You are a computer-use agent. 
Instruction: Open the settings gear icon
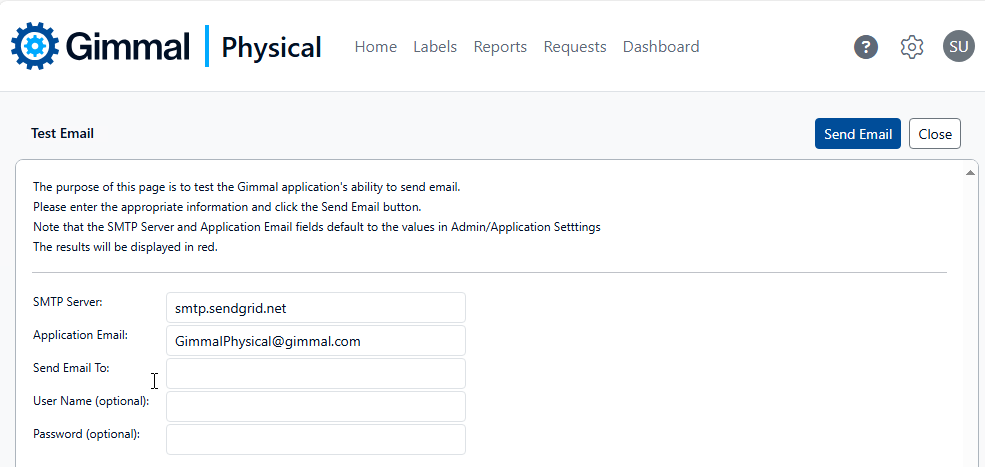tap(912, 47)
